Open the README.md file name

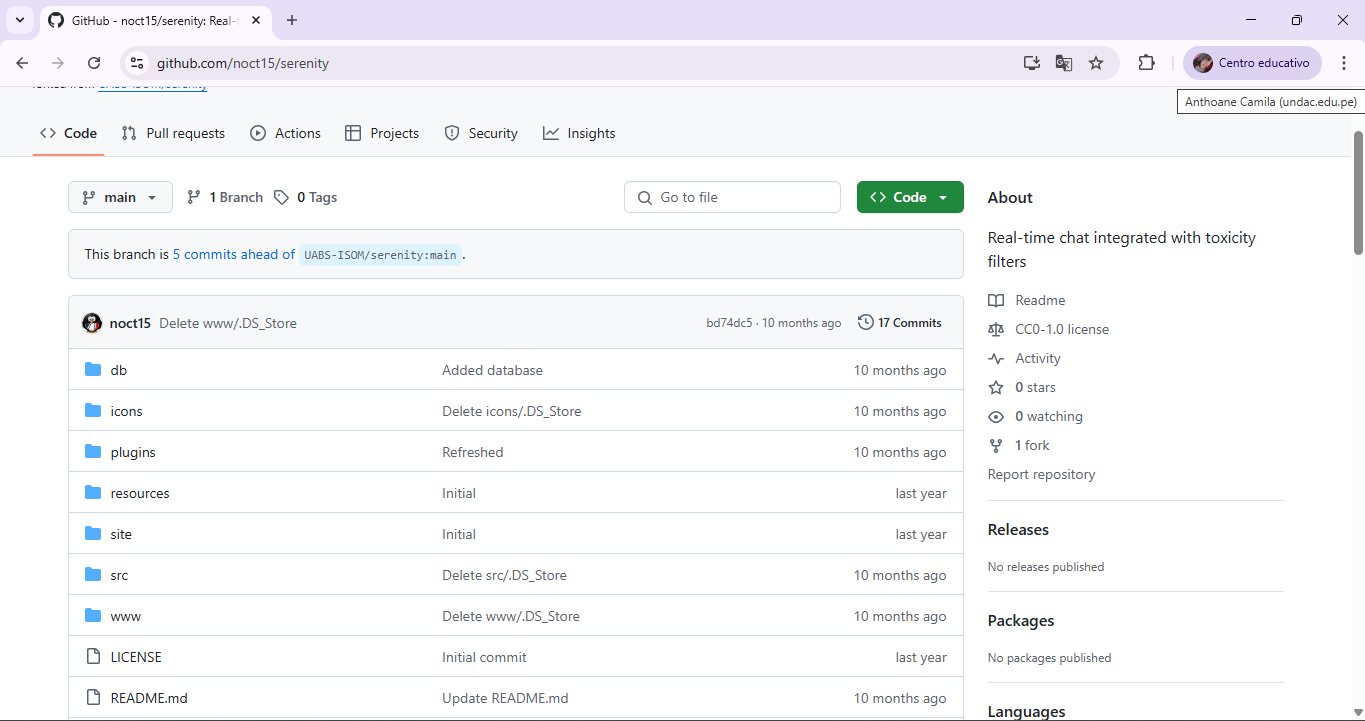(149, 698)
